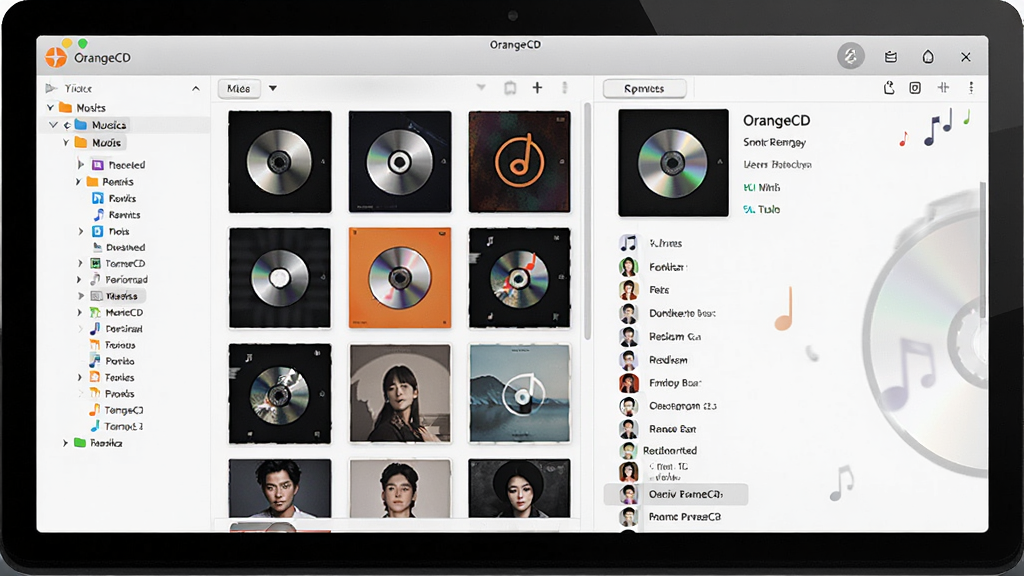1024x576 pixels.
Task: Click the circular sync icon in title bar
Action: [x=851, y=57]
